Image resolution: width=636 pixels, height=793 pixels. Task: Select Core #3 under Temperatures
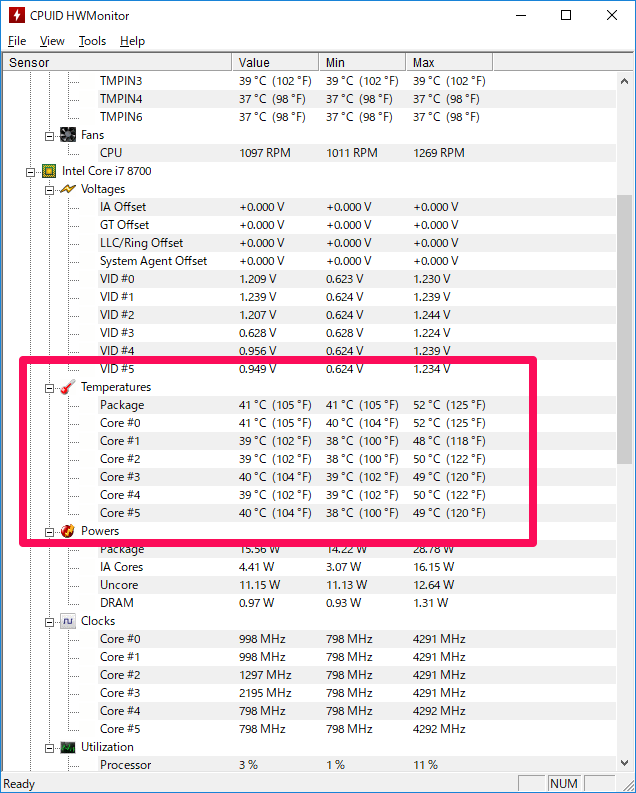(357, 477)
